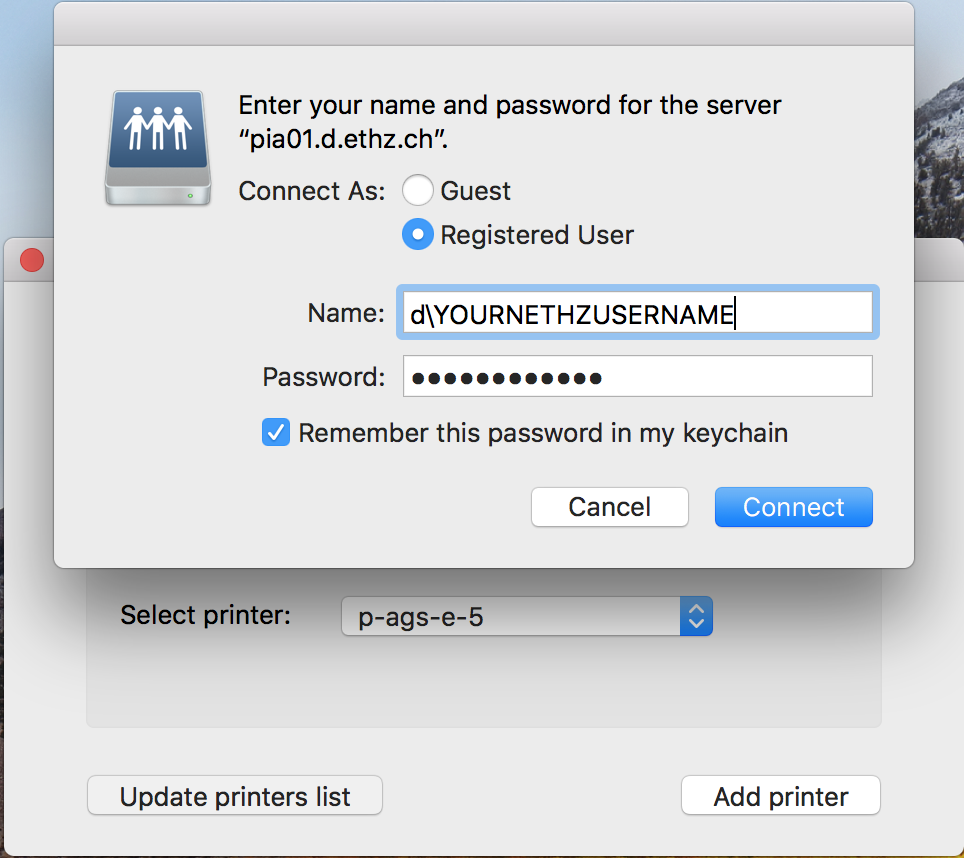964x858 pixels.
Task: Click the Guest label text
Action: point(475,191)
